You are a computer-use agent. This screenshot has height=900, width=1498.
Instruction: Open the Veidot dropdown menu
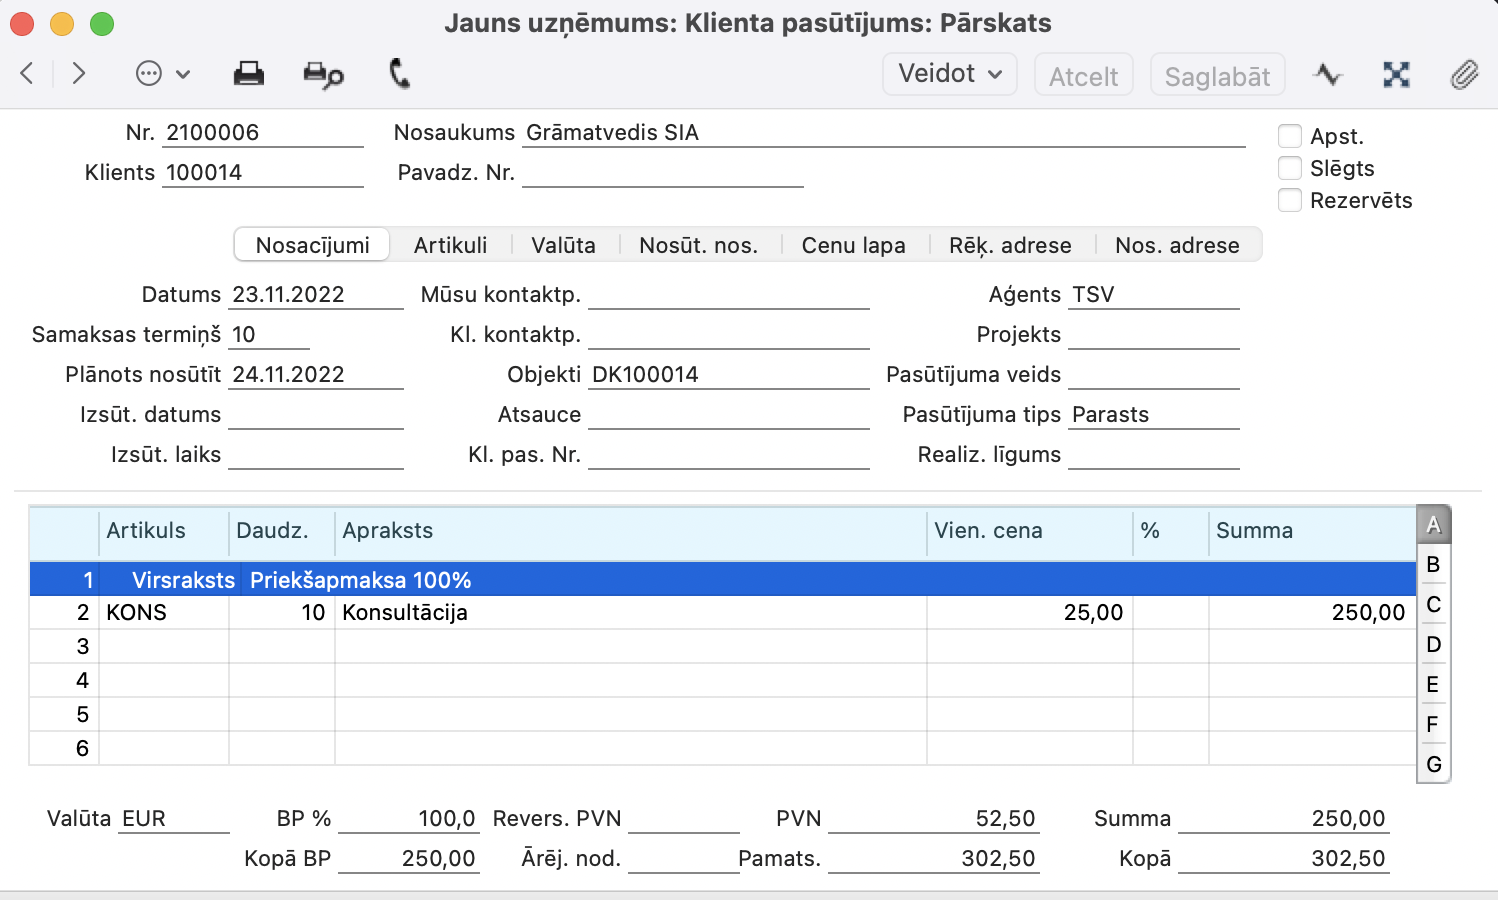pyautogui.click(x=949, y=74)
